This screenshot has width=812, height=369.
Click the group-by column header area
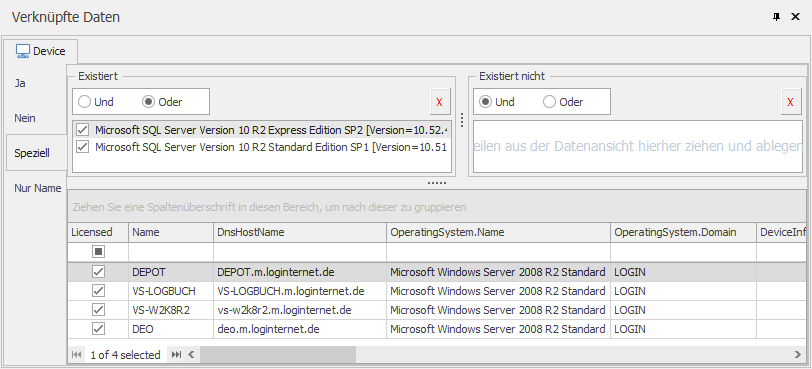pos(437,207)
